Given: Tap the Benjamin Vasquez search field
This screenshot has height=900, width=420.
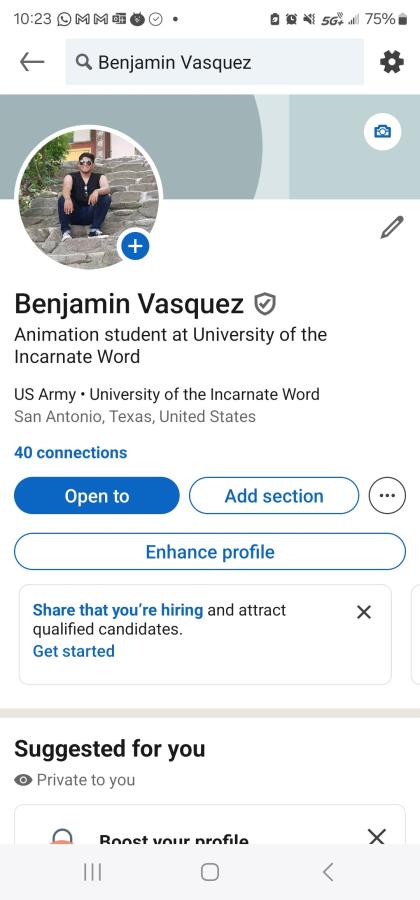Looking at the screenshot, I should click(x=215, y=62).
